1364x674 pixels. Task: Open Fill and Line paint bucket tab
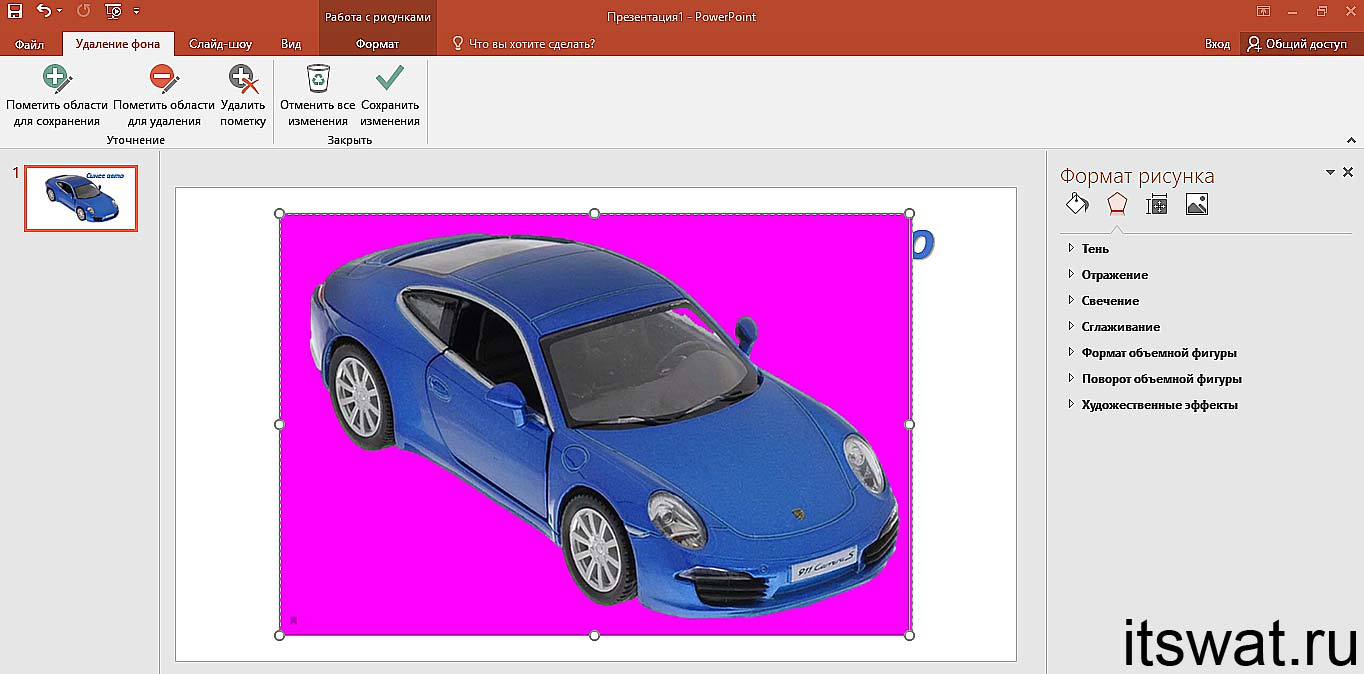(x=1077, y=204)
